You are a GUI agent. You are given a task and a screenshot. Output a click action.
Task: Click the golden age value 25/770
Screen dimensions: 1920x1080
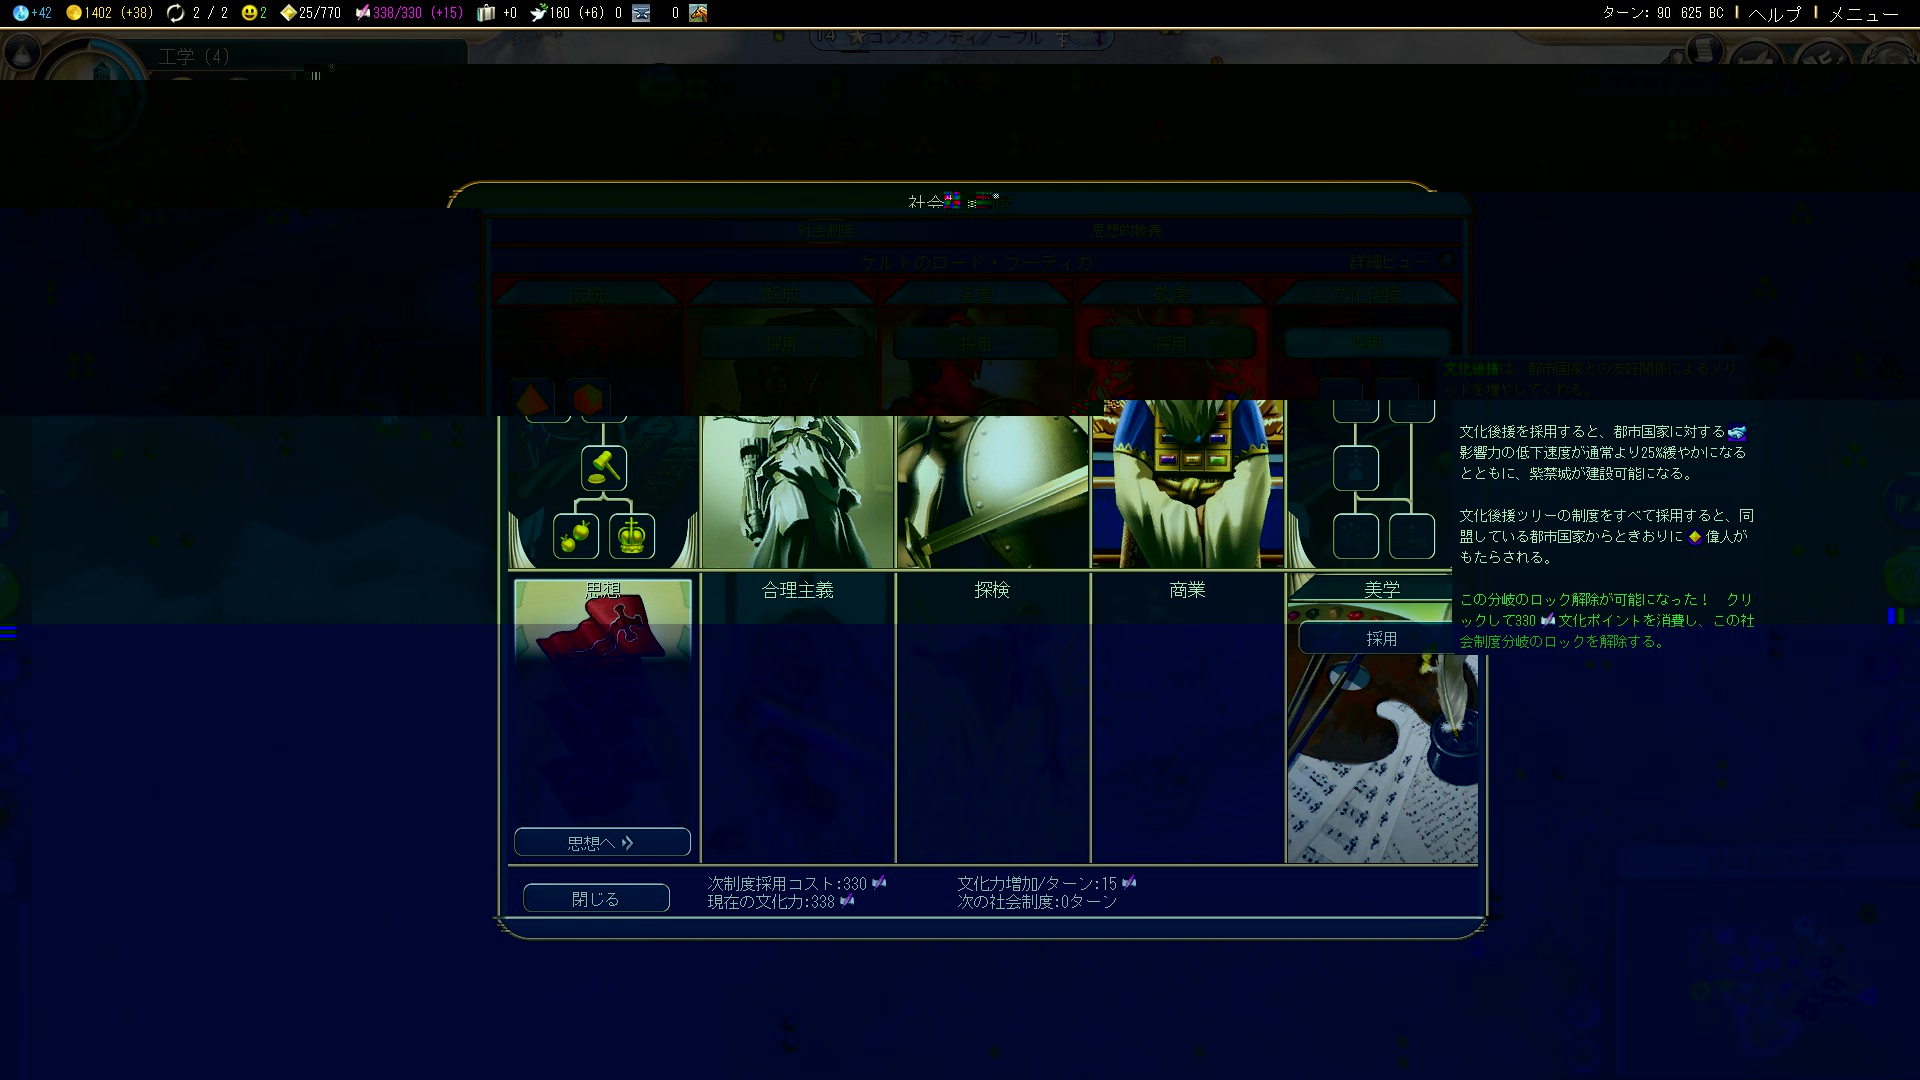tap(320, 13)
